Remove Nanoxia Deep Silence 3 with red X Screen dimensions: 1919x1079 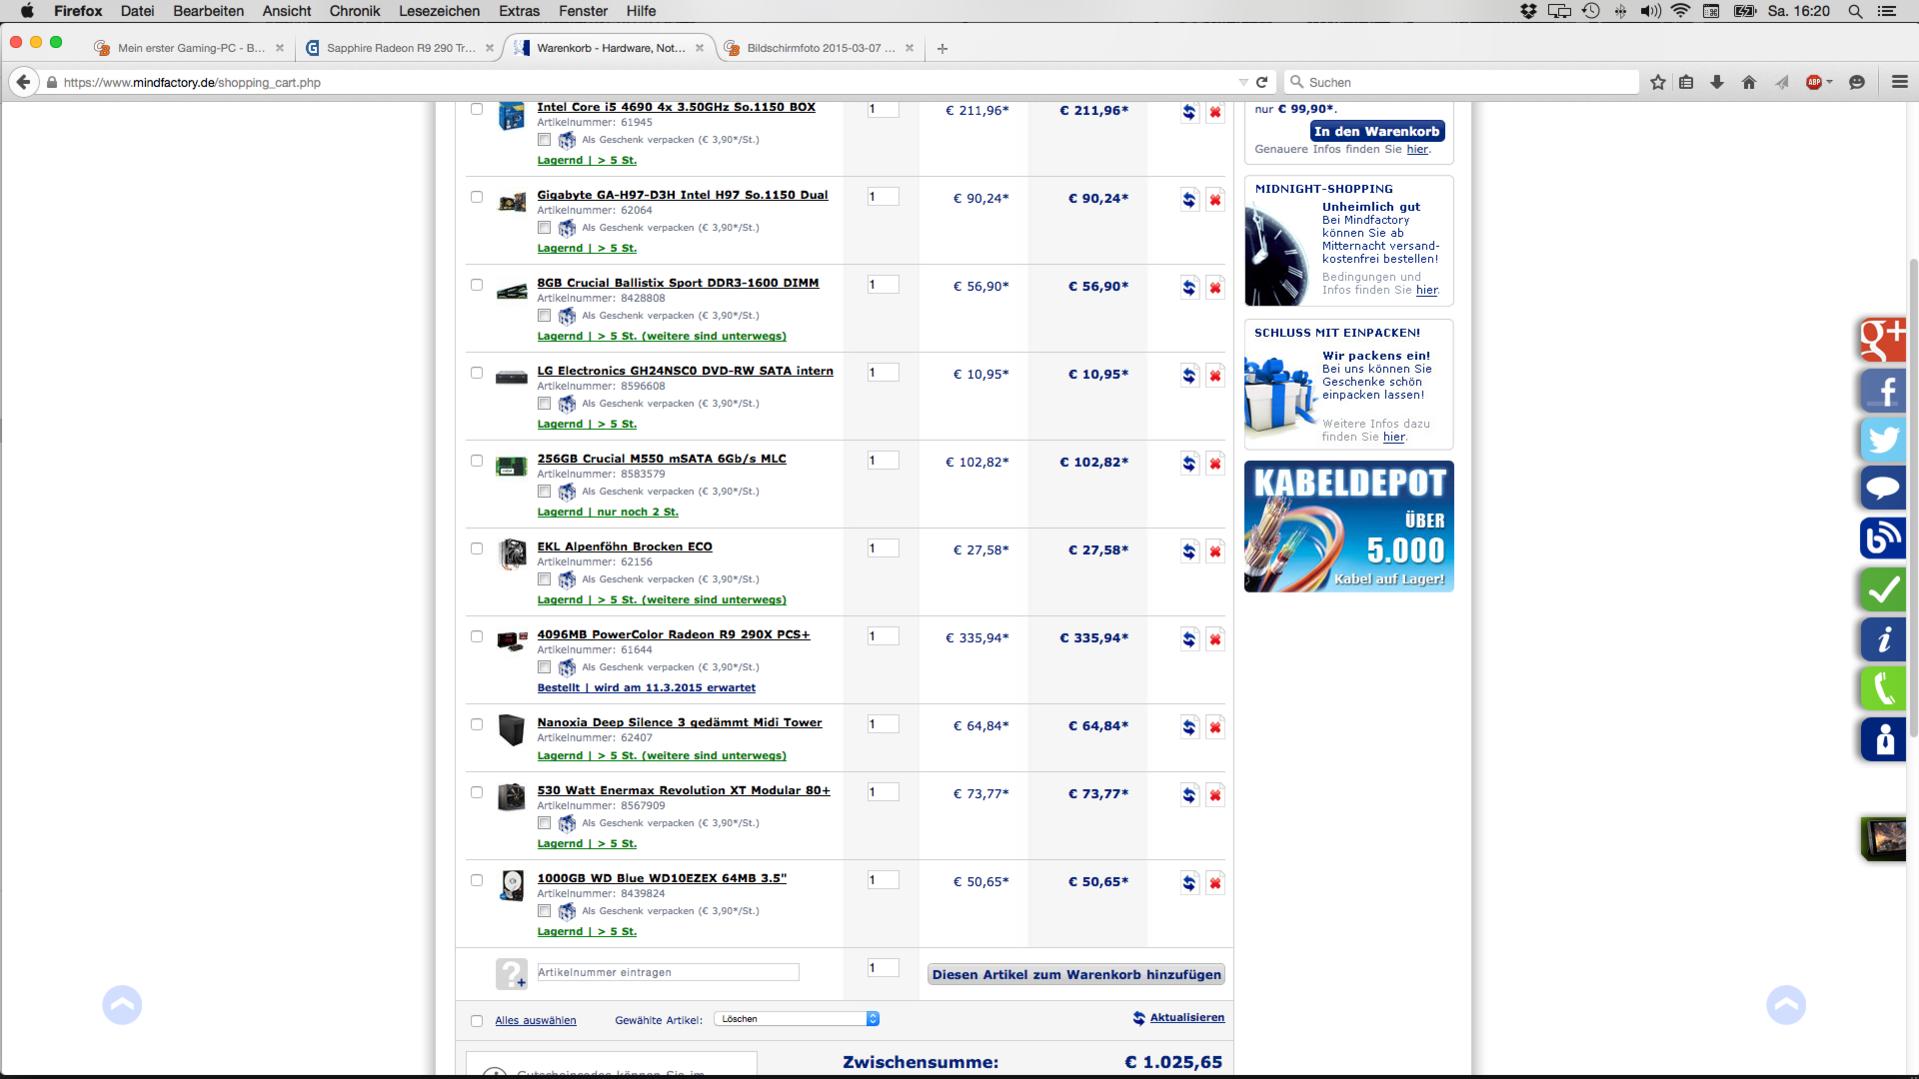pyautogui.click(x=1215, y=728)
